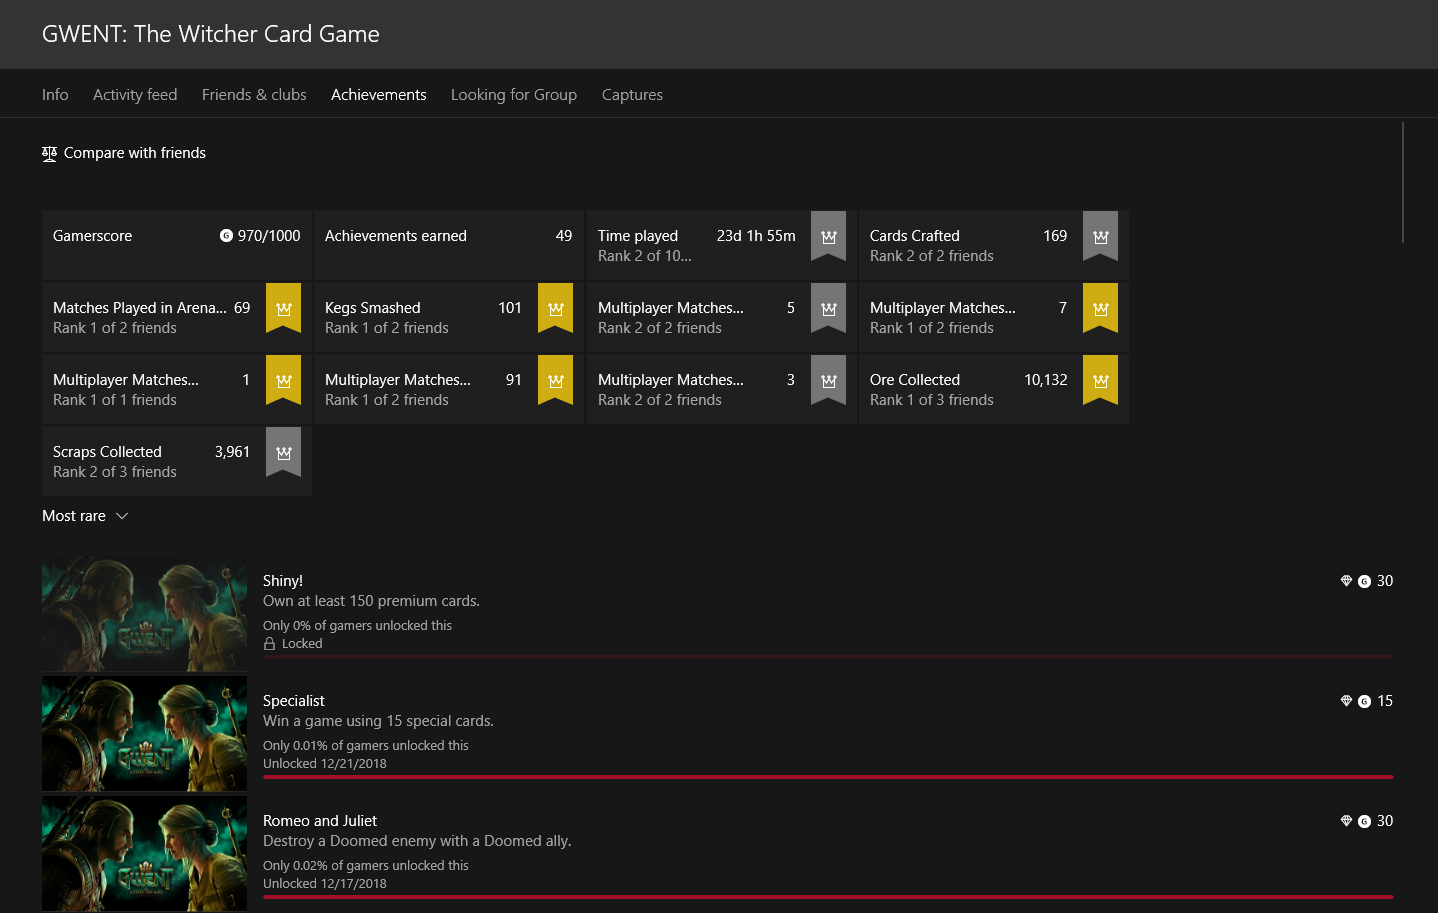The height and width of the screenshot is (913, 1438).
Task: Click the GWENT: The Witcher Card Game title
Action: pyautogui.click(x=211, y=34)
